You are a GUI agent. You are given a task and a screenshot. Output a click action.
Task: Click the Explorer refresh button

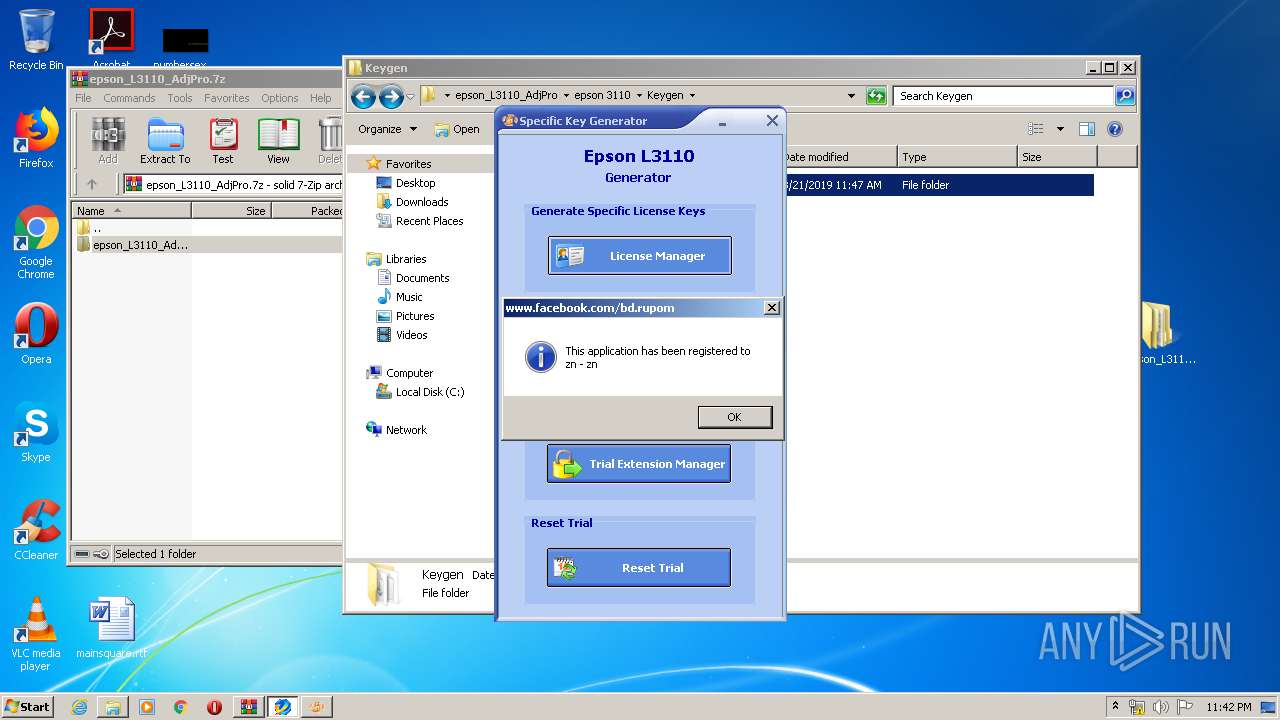pyautogui.click(x=876, y=96)
